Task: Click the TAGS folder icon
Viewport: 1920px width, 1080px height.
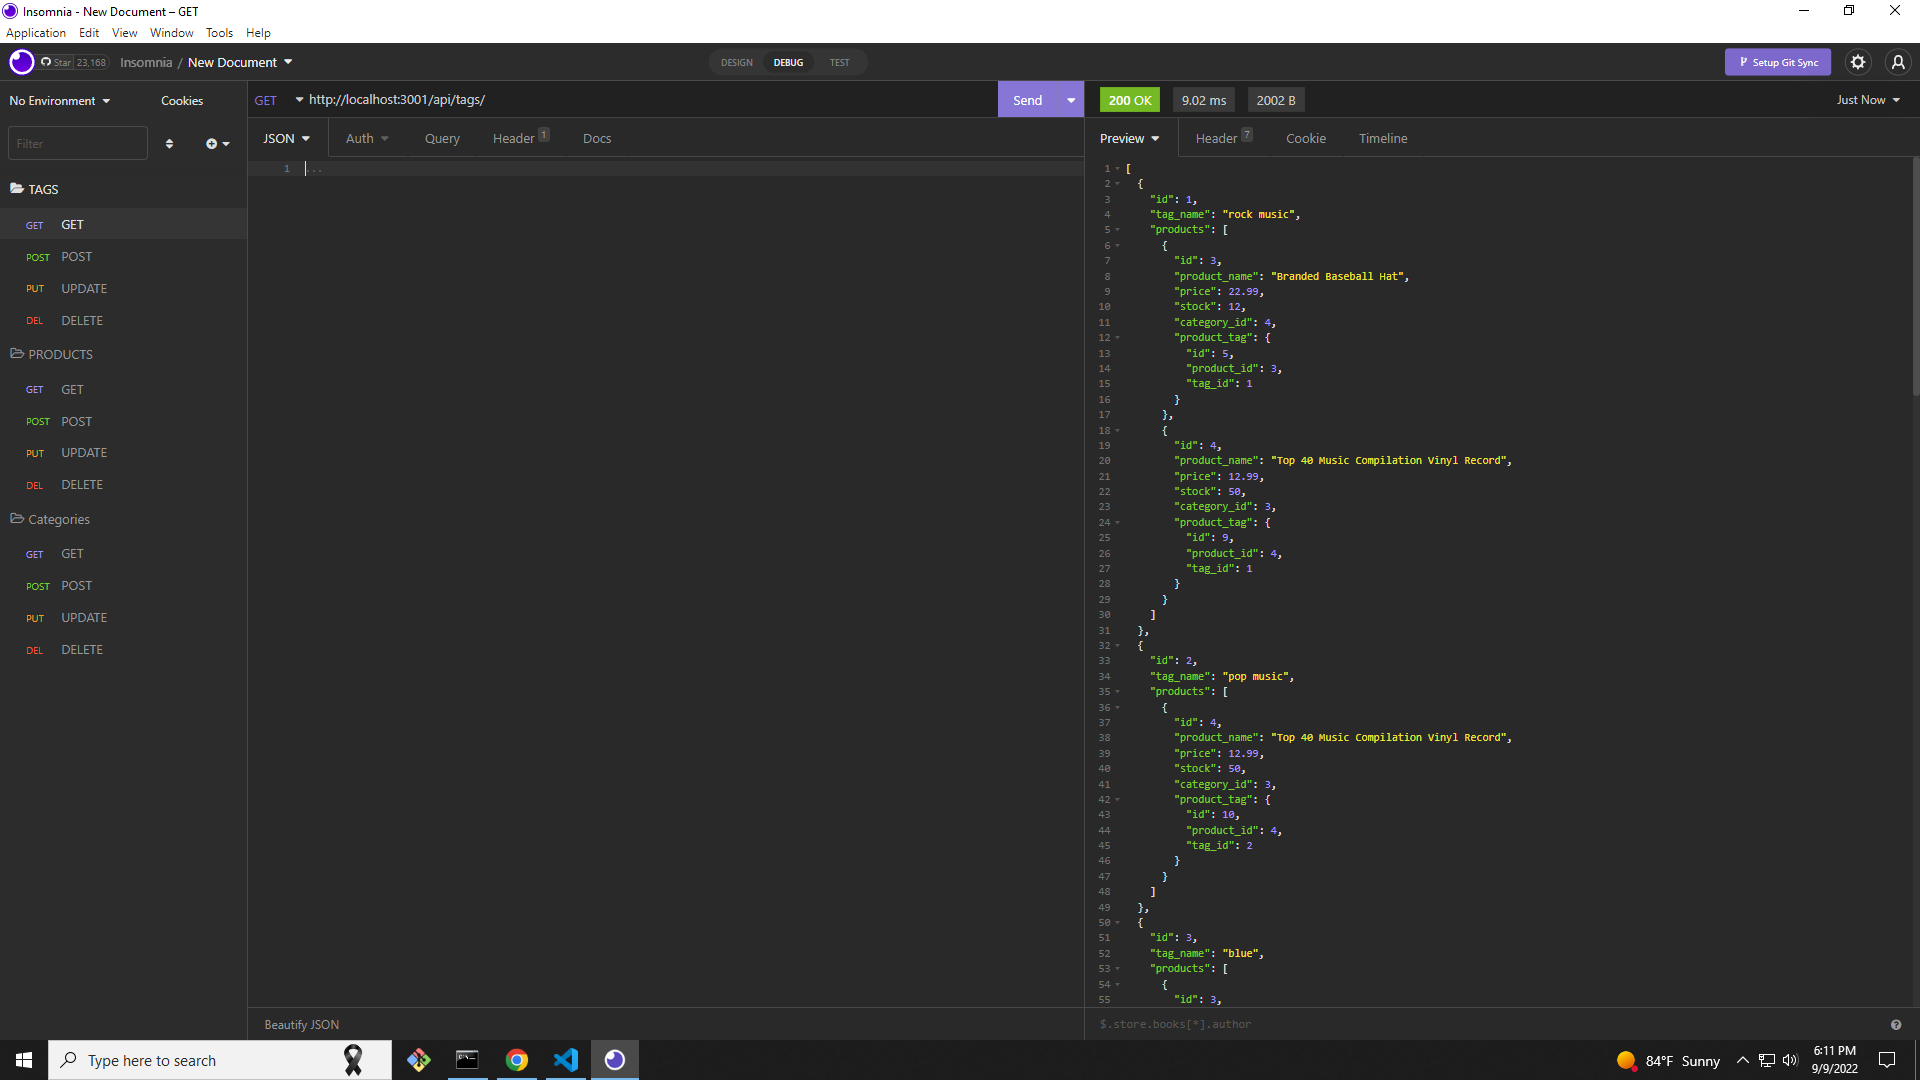Action: [16, 189]
